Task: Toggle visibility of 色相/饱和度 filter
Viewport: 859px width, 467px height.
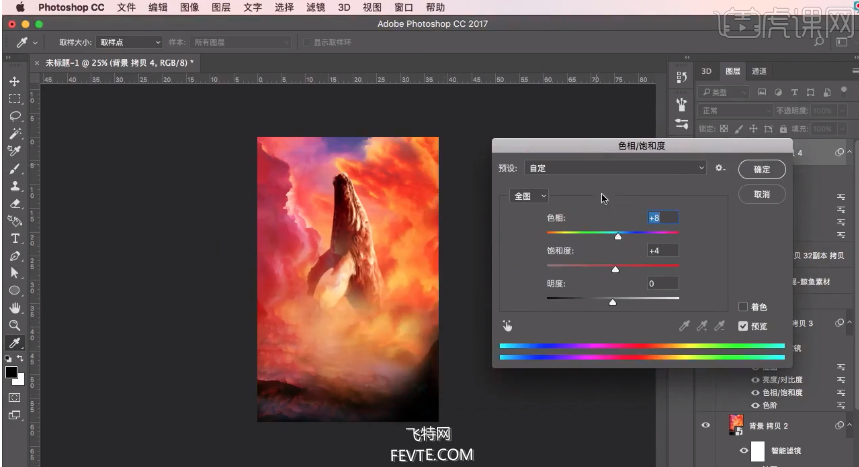Action: [755, 392]
